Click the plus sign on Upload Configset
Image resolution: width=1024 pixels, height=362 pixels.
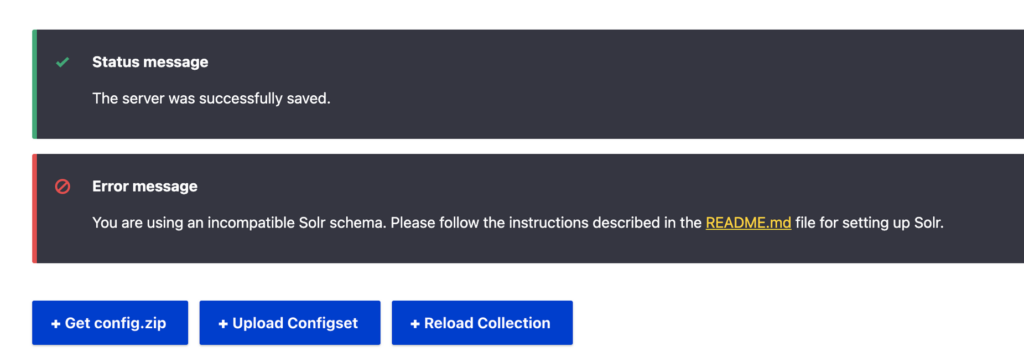pyautogui.click(x=223, y=323)
